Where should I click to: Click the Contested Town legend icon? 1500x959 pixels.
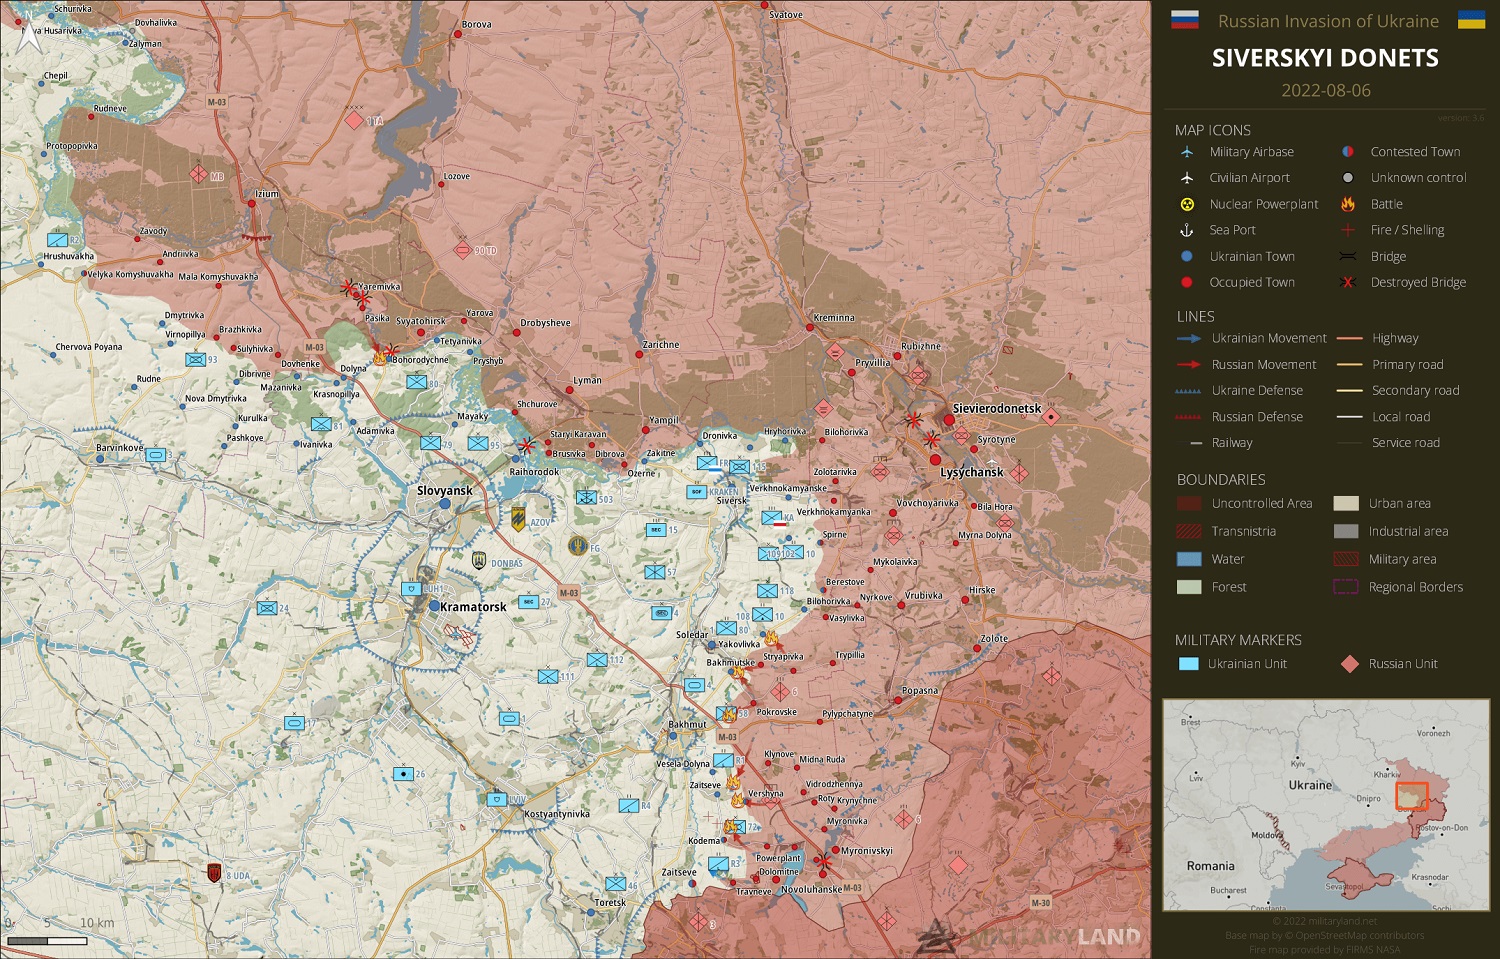pos(1348,152)
